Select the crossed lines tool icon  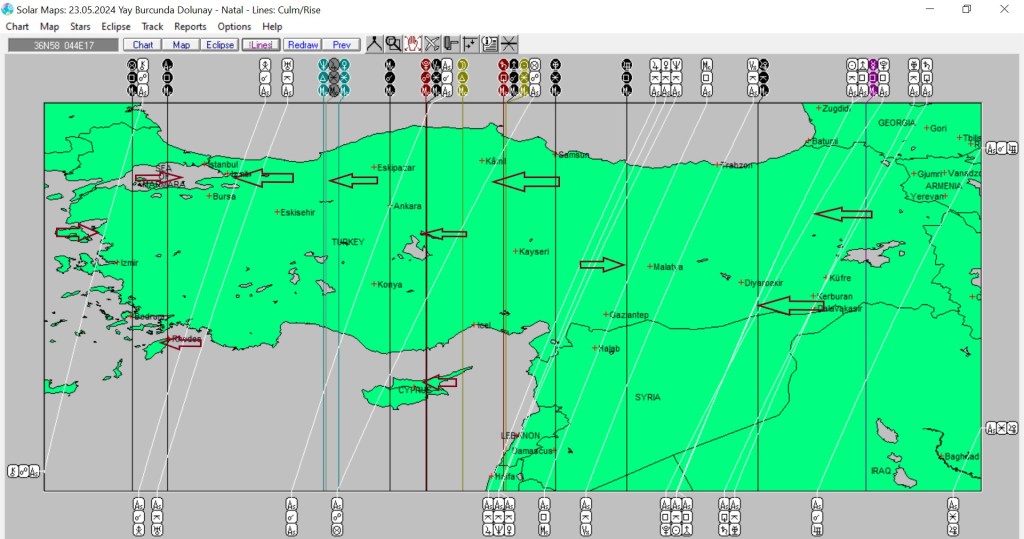(509, 44)
